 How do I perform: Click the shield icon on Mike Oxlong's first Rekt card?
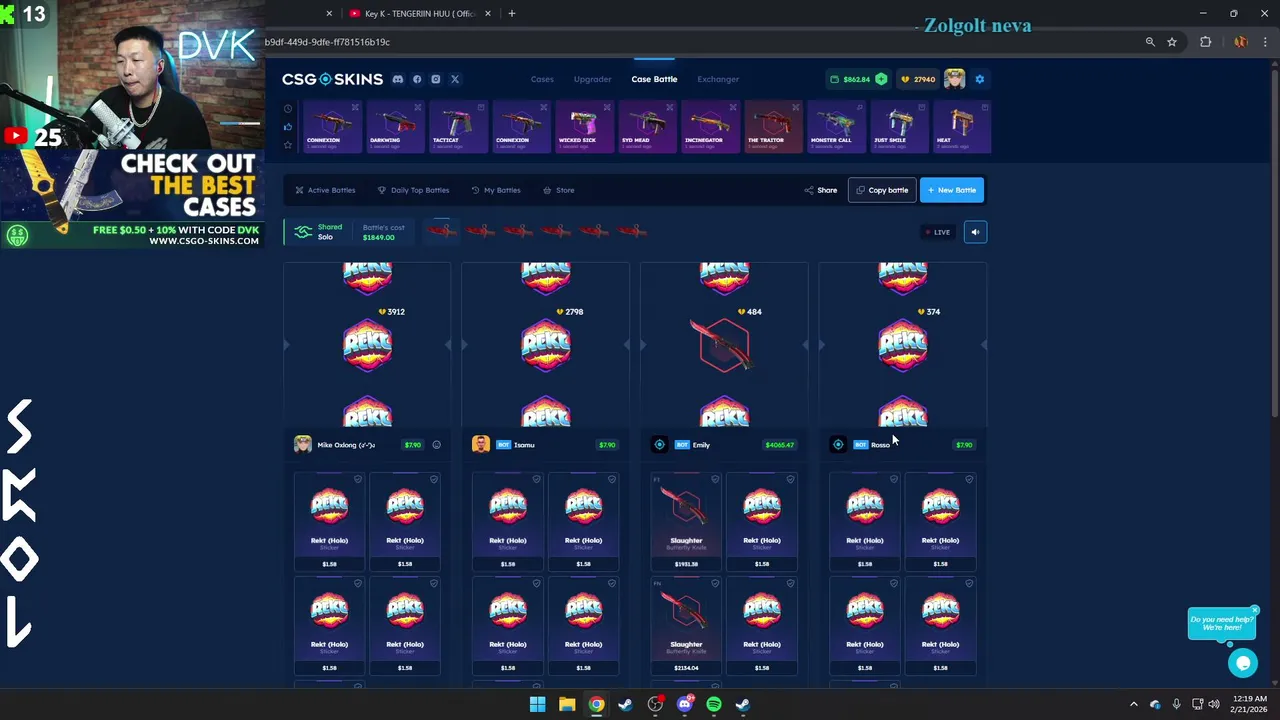358,479
